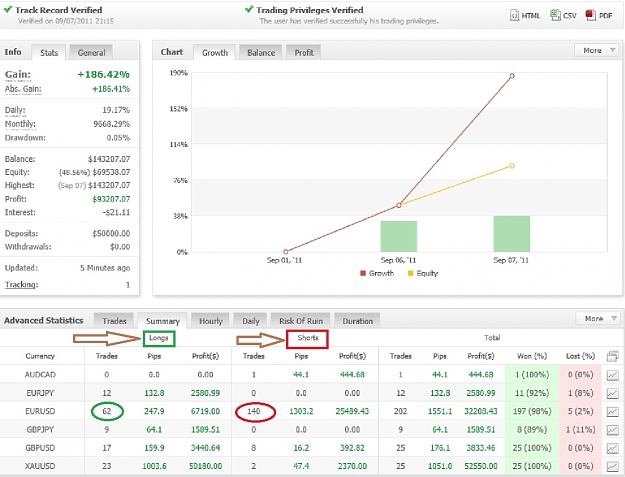Click the Sep 01 growth data point

285,251
